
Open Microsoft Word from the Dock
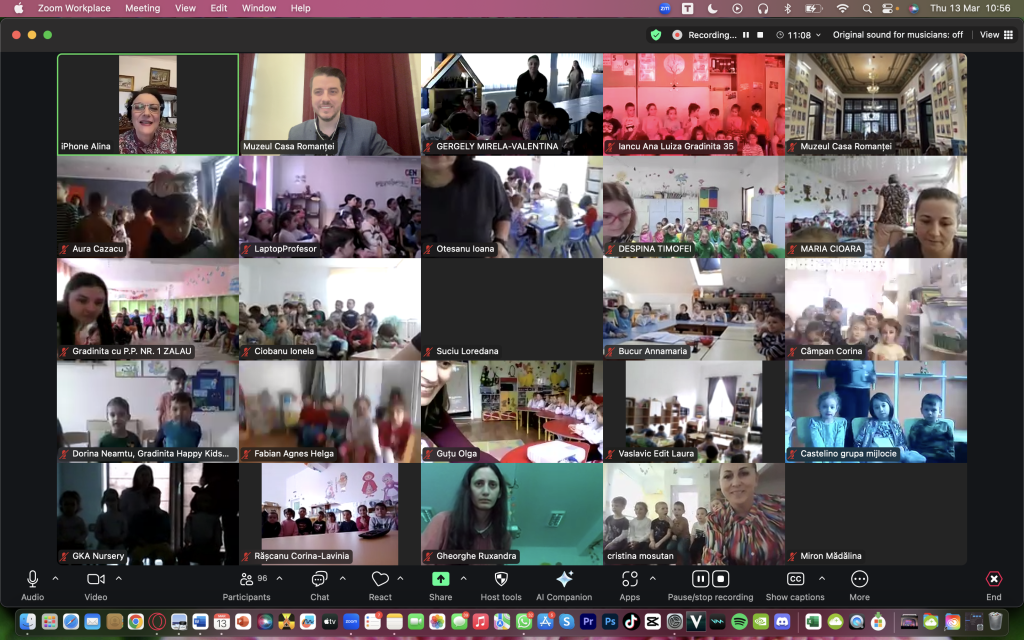(200, 621)
